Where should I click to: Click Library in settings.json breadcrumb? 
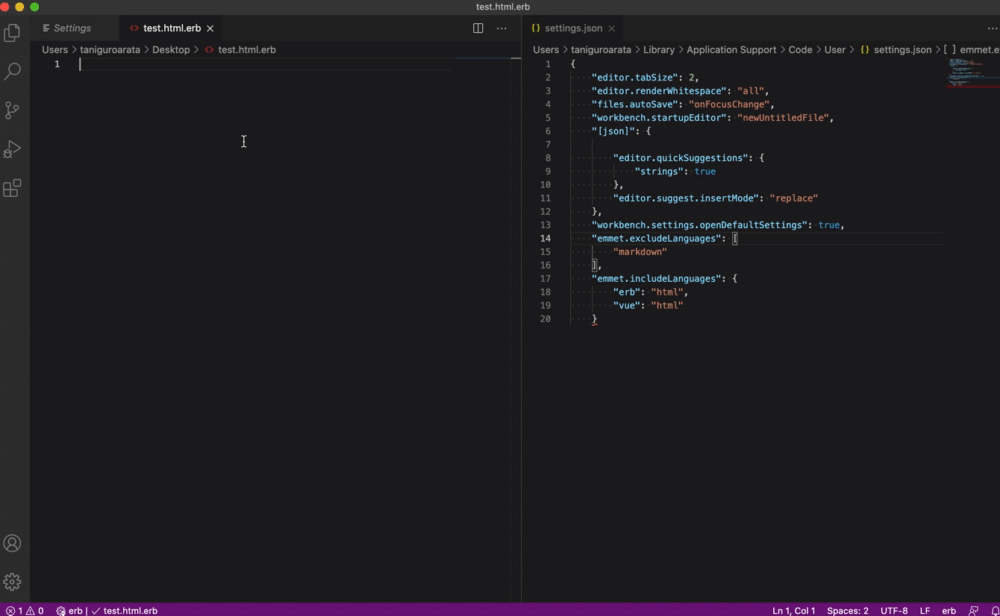pyautogui.click(x=659, y=49)
